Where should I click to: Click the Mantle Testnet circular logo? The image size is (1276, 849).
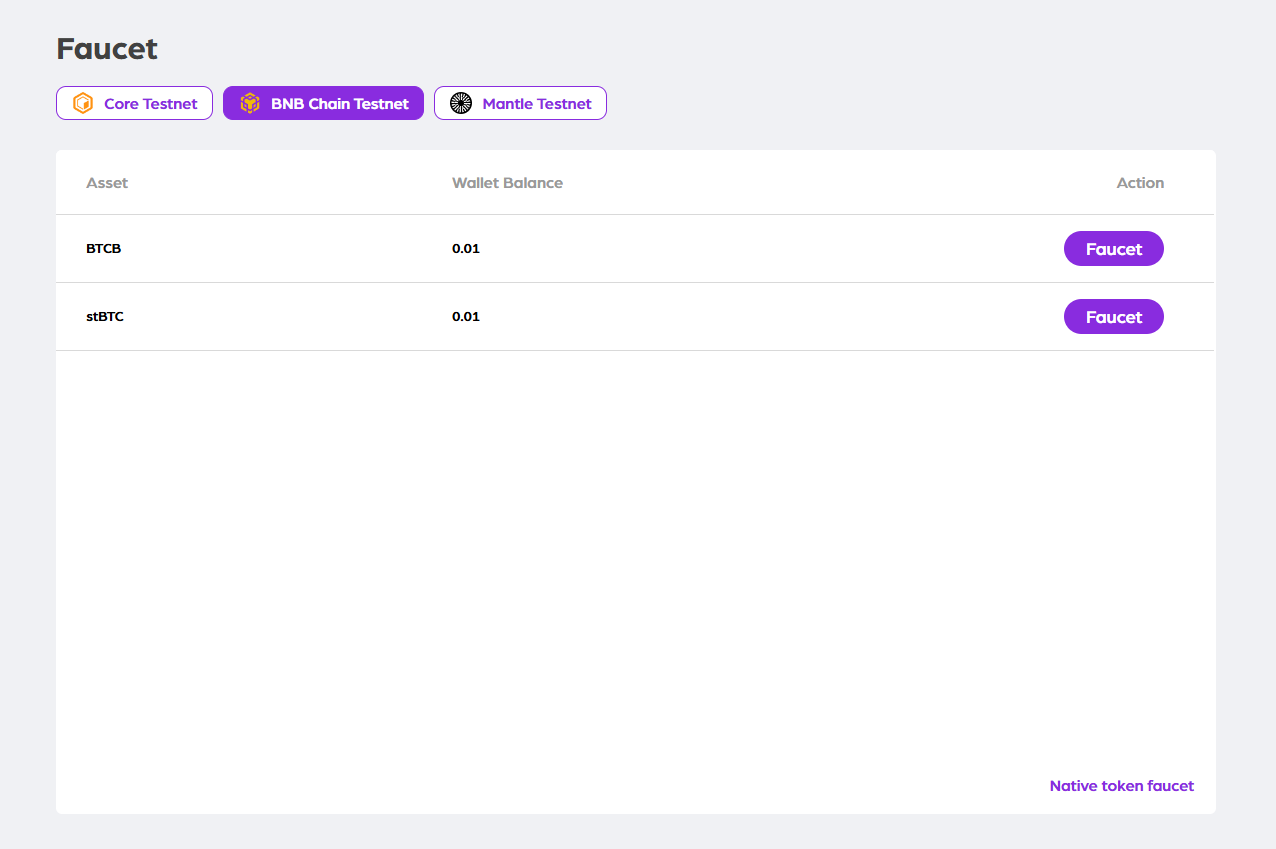(x=461, y=103)
